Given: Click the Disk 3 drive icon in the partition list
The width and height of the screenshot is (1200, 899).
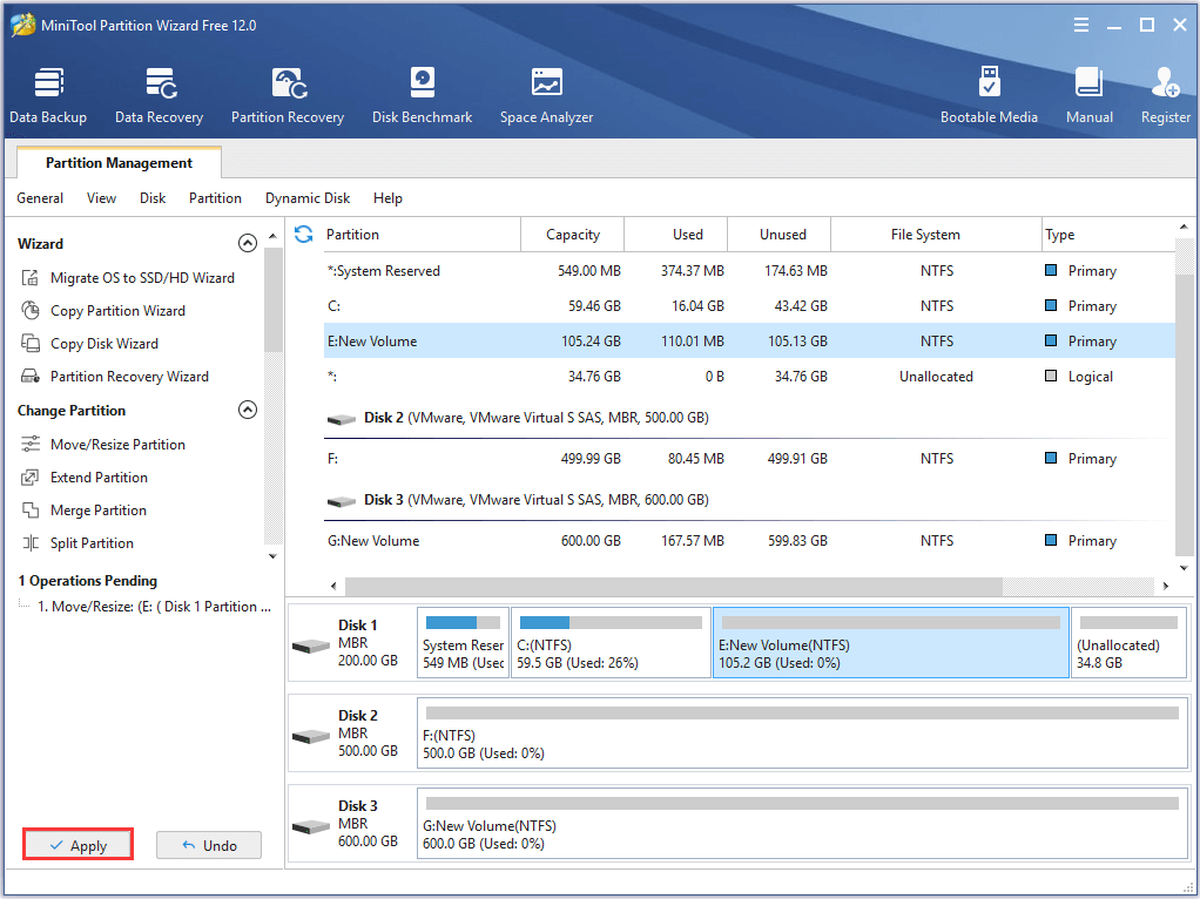Looking at the screenshot, I should 341,501.
